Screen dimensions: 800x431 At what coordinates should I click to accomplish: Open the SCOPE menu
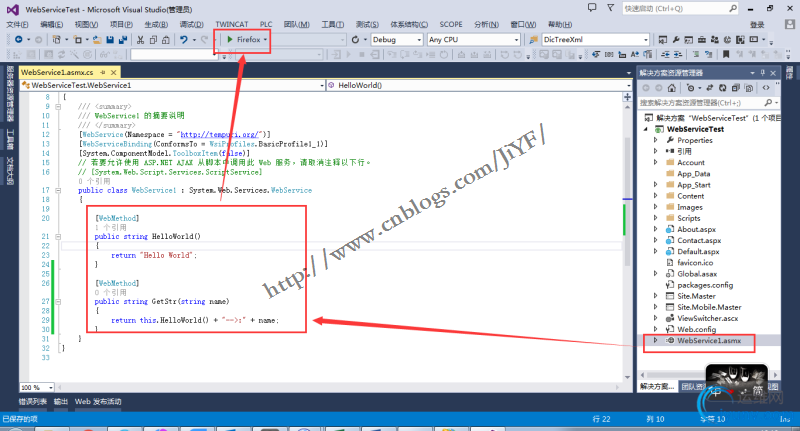(x=451, y=24)
